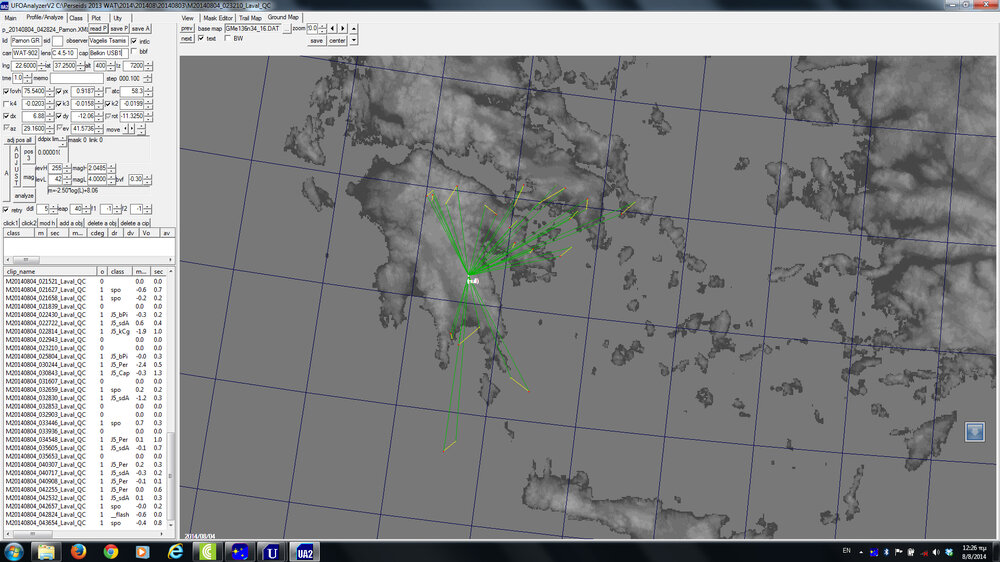Open Internet Explorer taskbar icon
Screen dimensions: 1000x562
tap(176, 551)
